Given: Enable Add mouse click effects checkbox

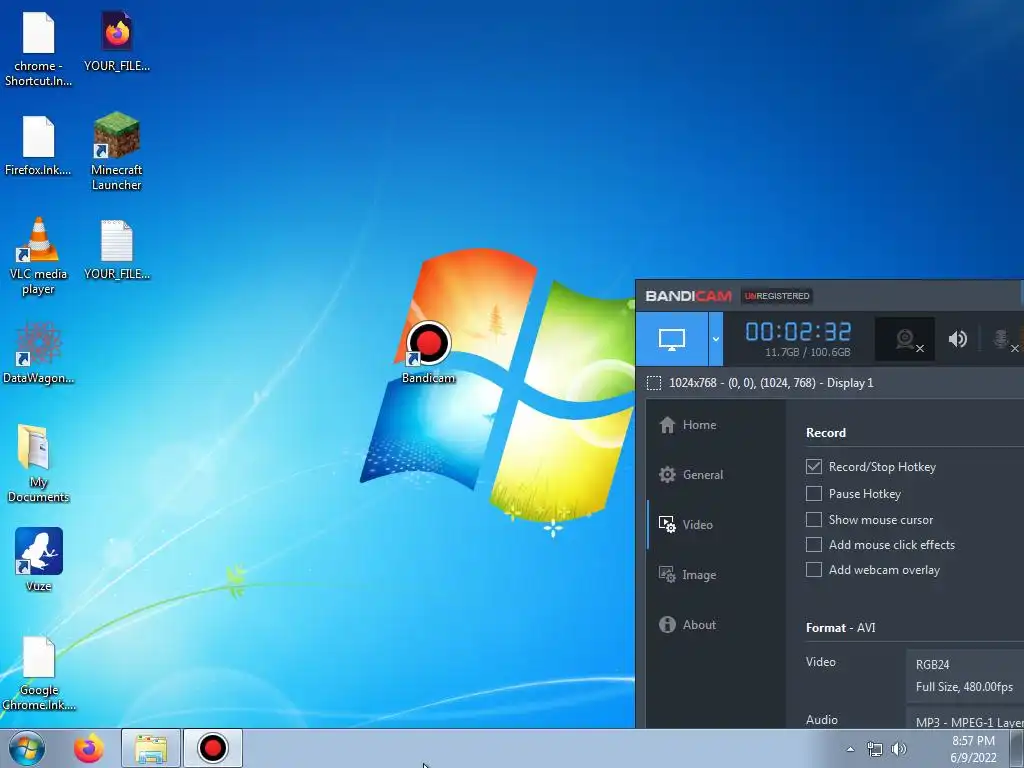Looking at the screenshot, I should [x=814, y=545].
